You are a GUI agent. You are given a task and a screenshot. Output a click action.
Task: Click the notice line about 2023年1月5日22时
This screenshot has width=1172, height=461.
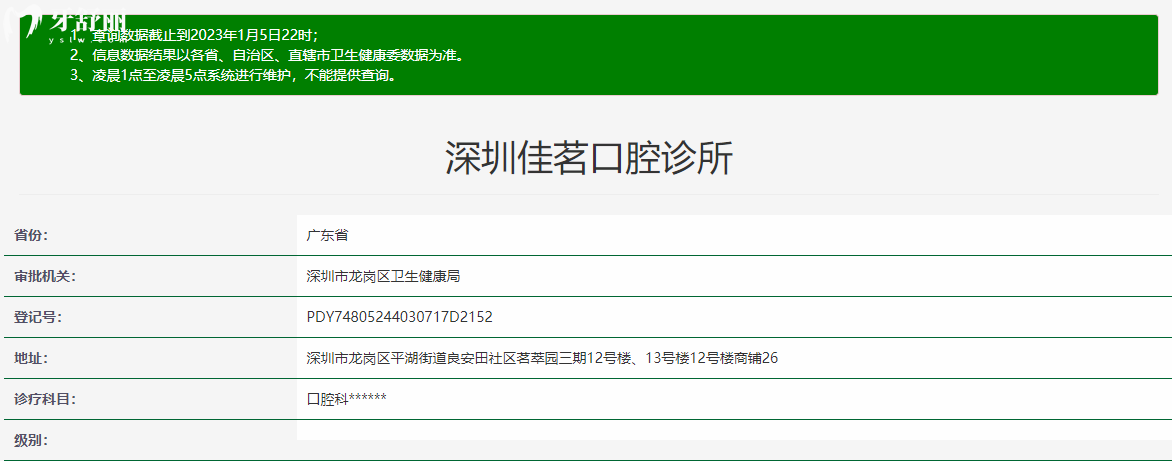pos(196,34)
